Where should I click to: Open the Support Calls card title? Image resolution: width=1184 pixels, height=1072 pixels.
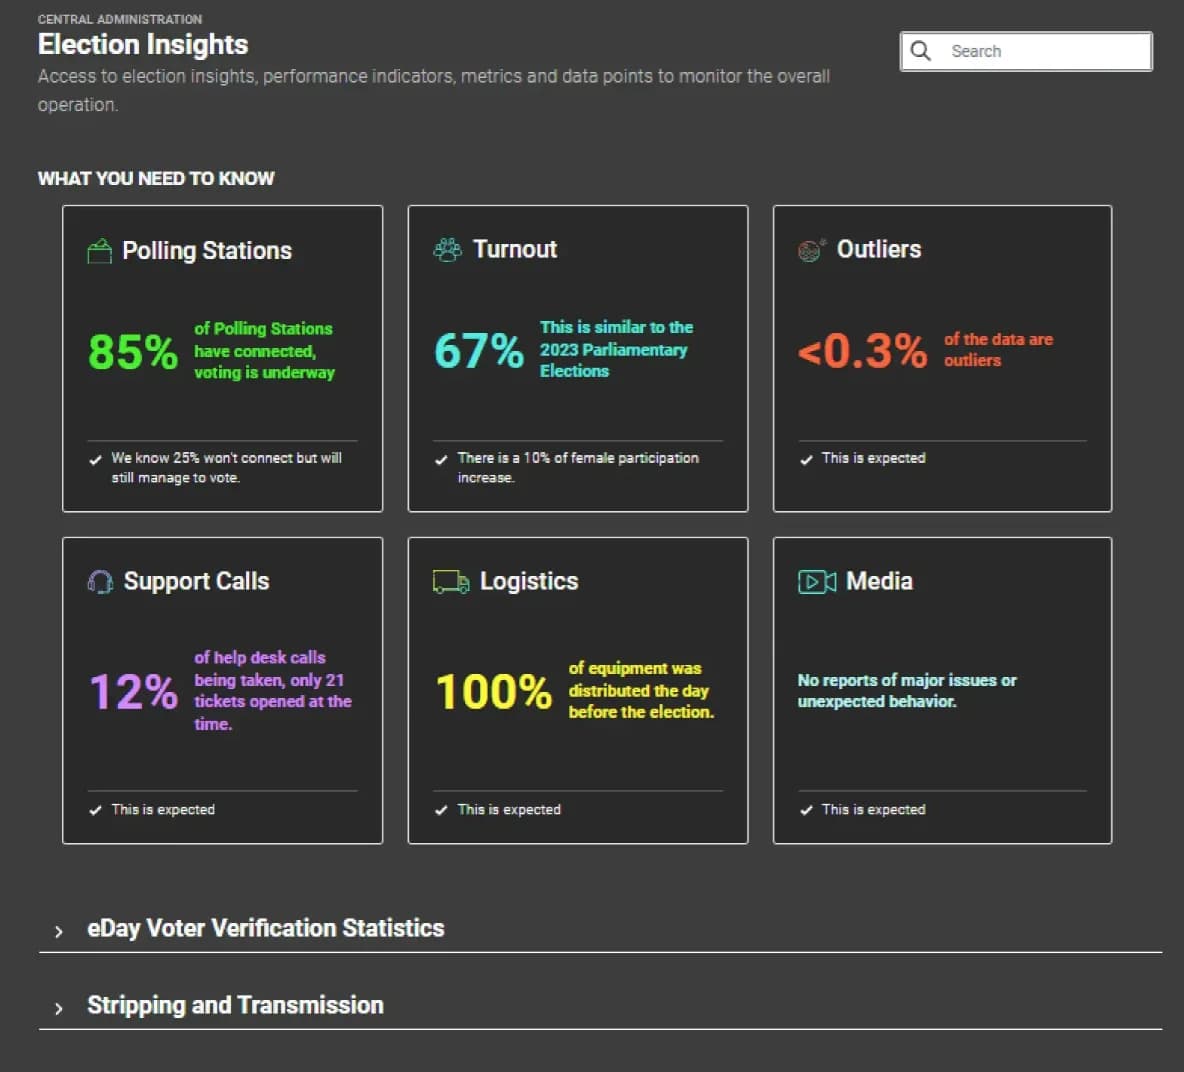pos(196,581)
